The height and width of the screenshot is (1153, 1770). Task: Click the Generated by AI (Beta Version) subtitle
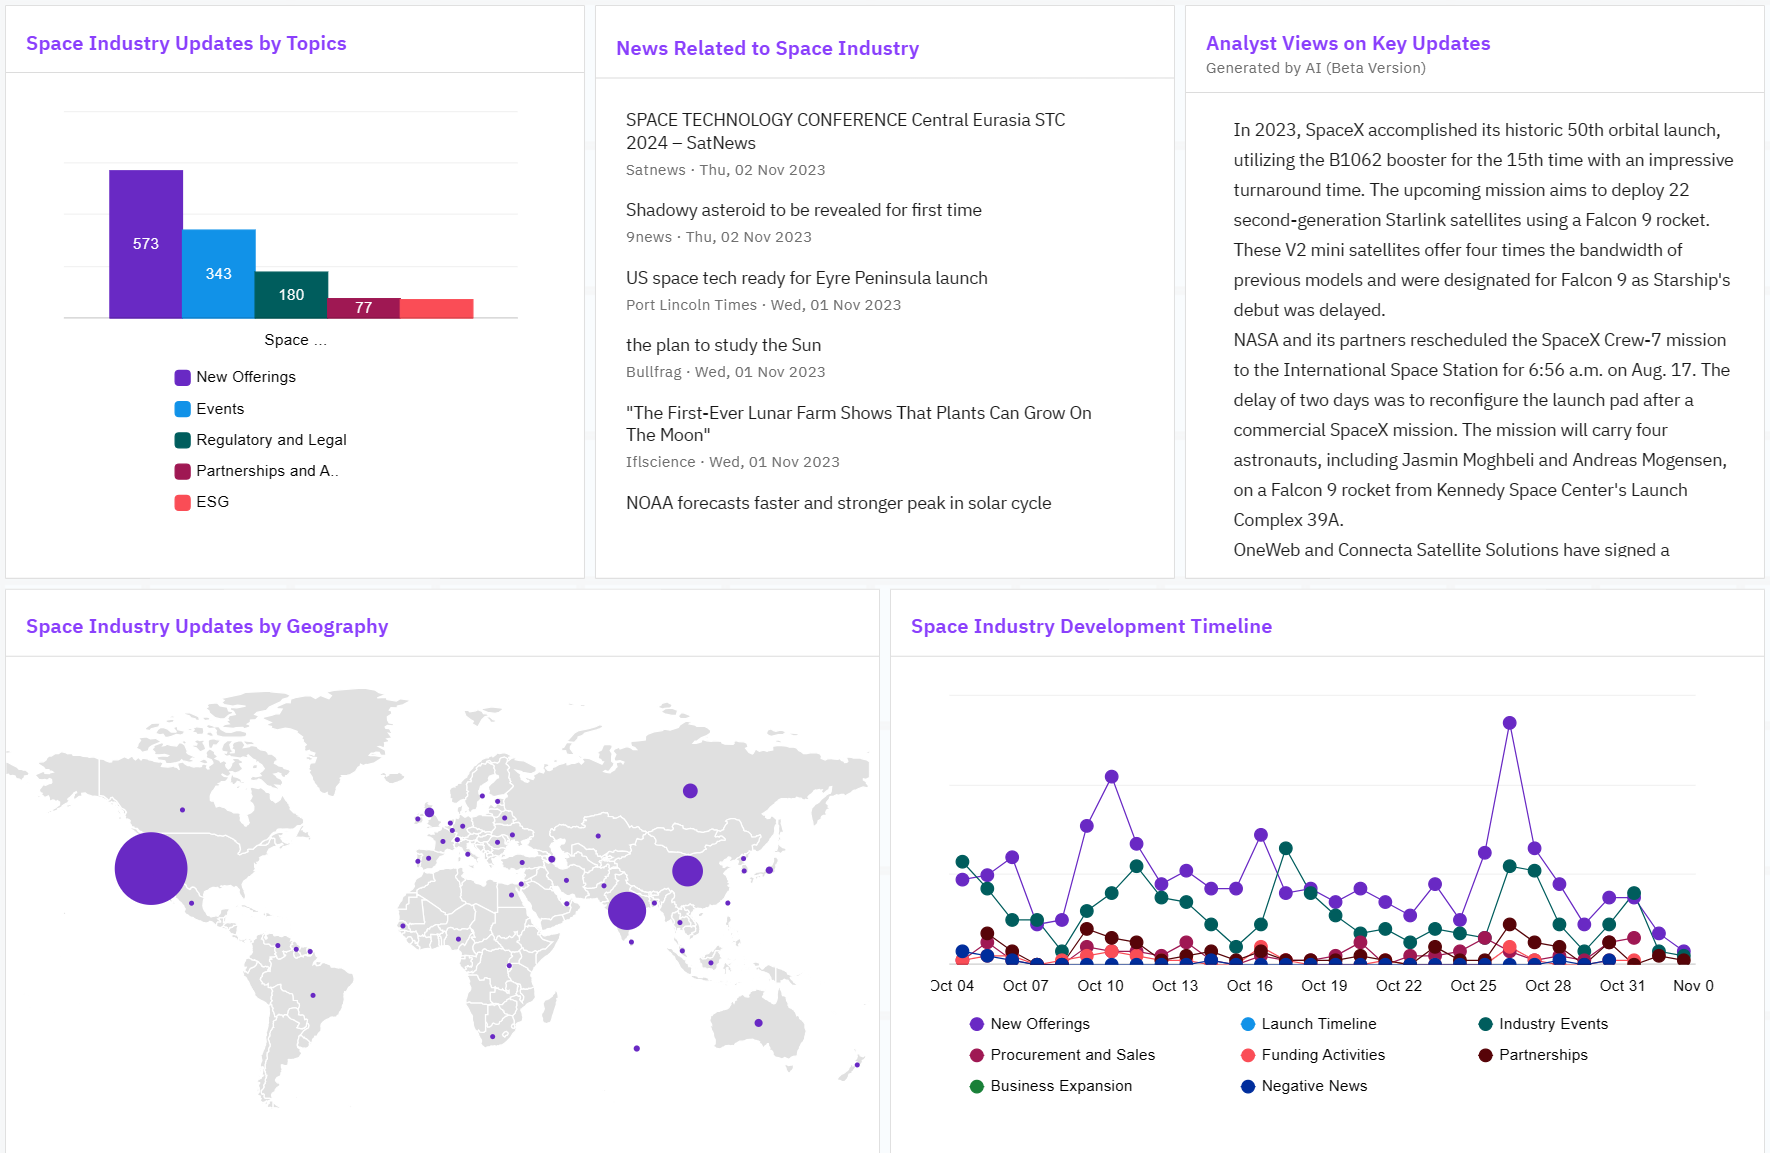[x=1316, y=68]
